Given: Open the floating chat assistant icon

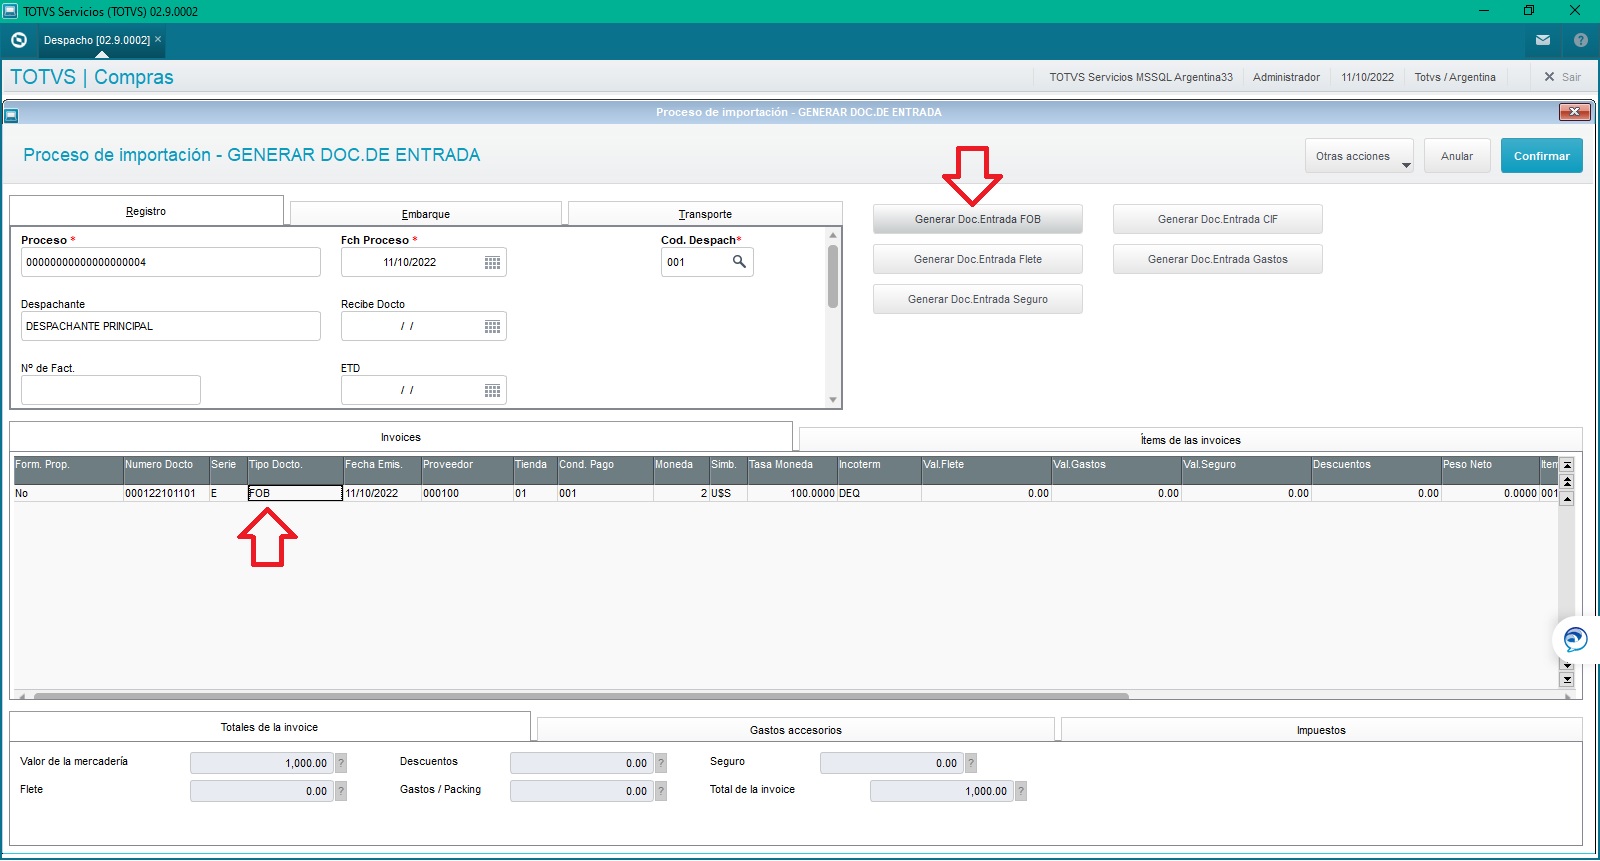Looking at the screenshot, I should pyautogui.click(x=1575, y=639).
